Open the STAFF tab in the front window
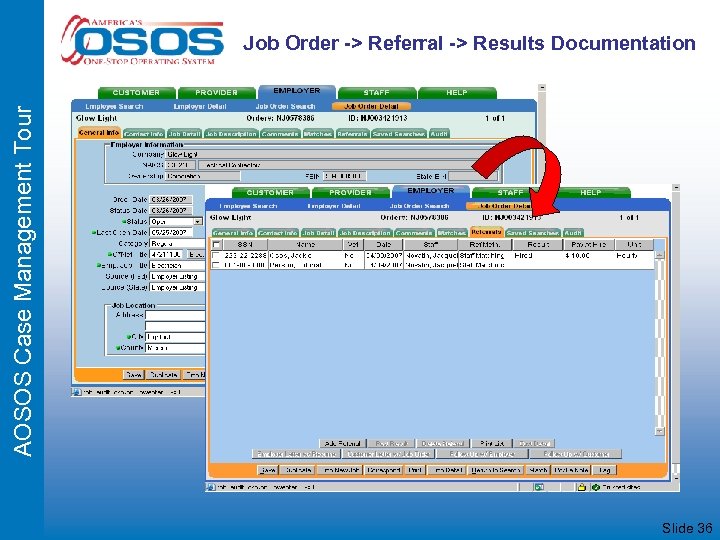720x540 pixels. pos(510,192)
